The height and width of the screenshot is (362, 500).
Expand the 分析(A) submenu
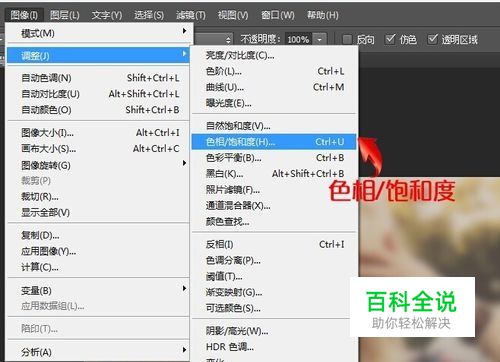pos(98,352)
